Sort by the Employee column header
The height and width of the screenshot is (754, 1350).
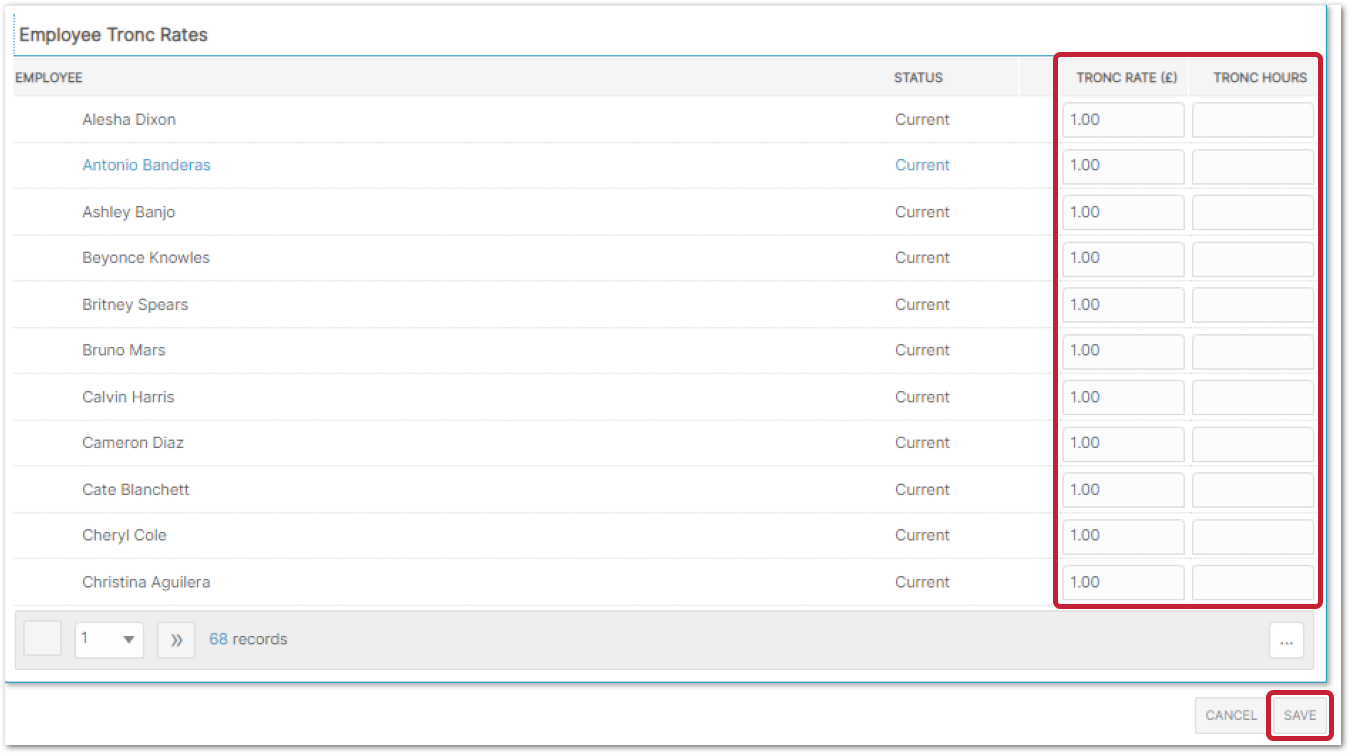pos(49,78)
